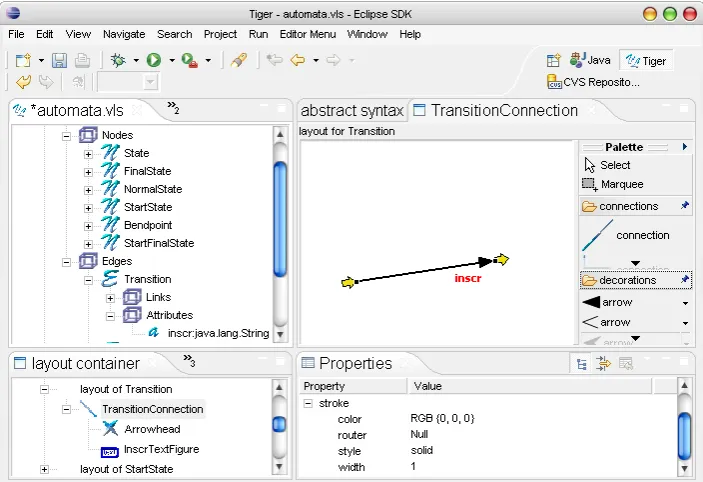Click the style value solid

click(421, 450)
